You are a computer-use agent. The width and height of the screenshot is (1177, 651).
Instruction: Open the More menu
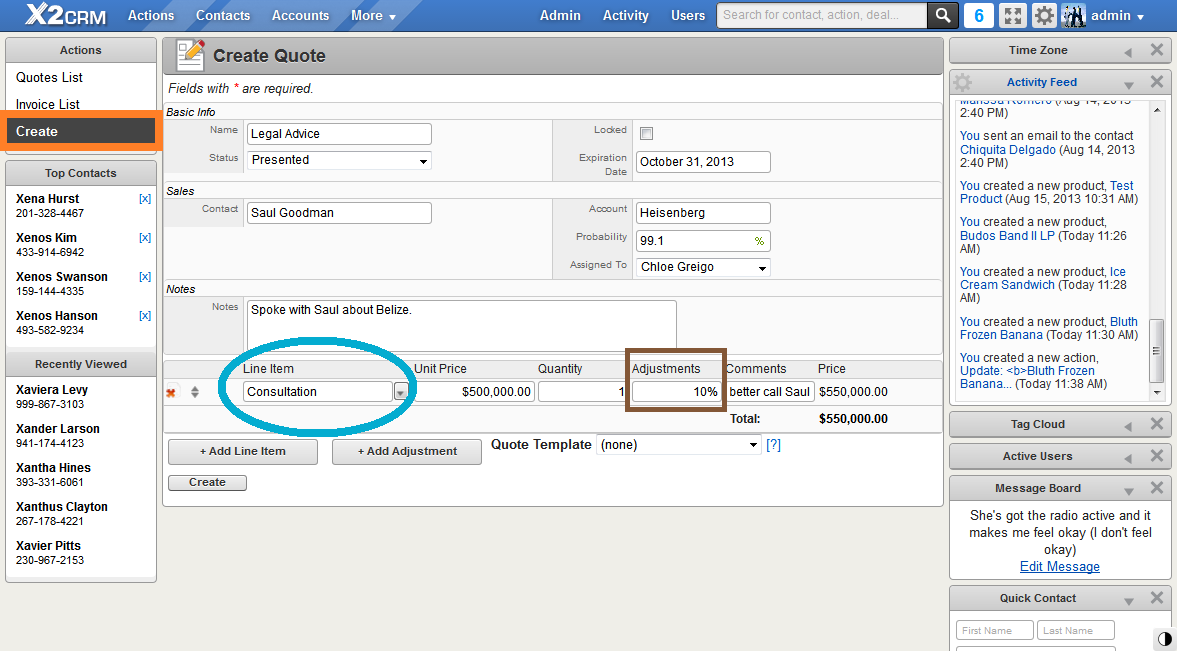point(373,15)
